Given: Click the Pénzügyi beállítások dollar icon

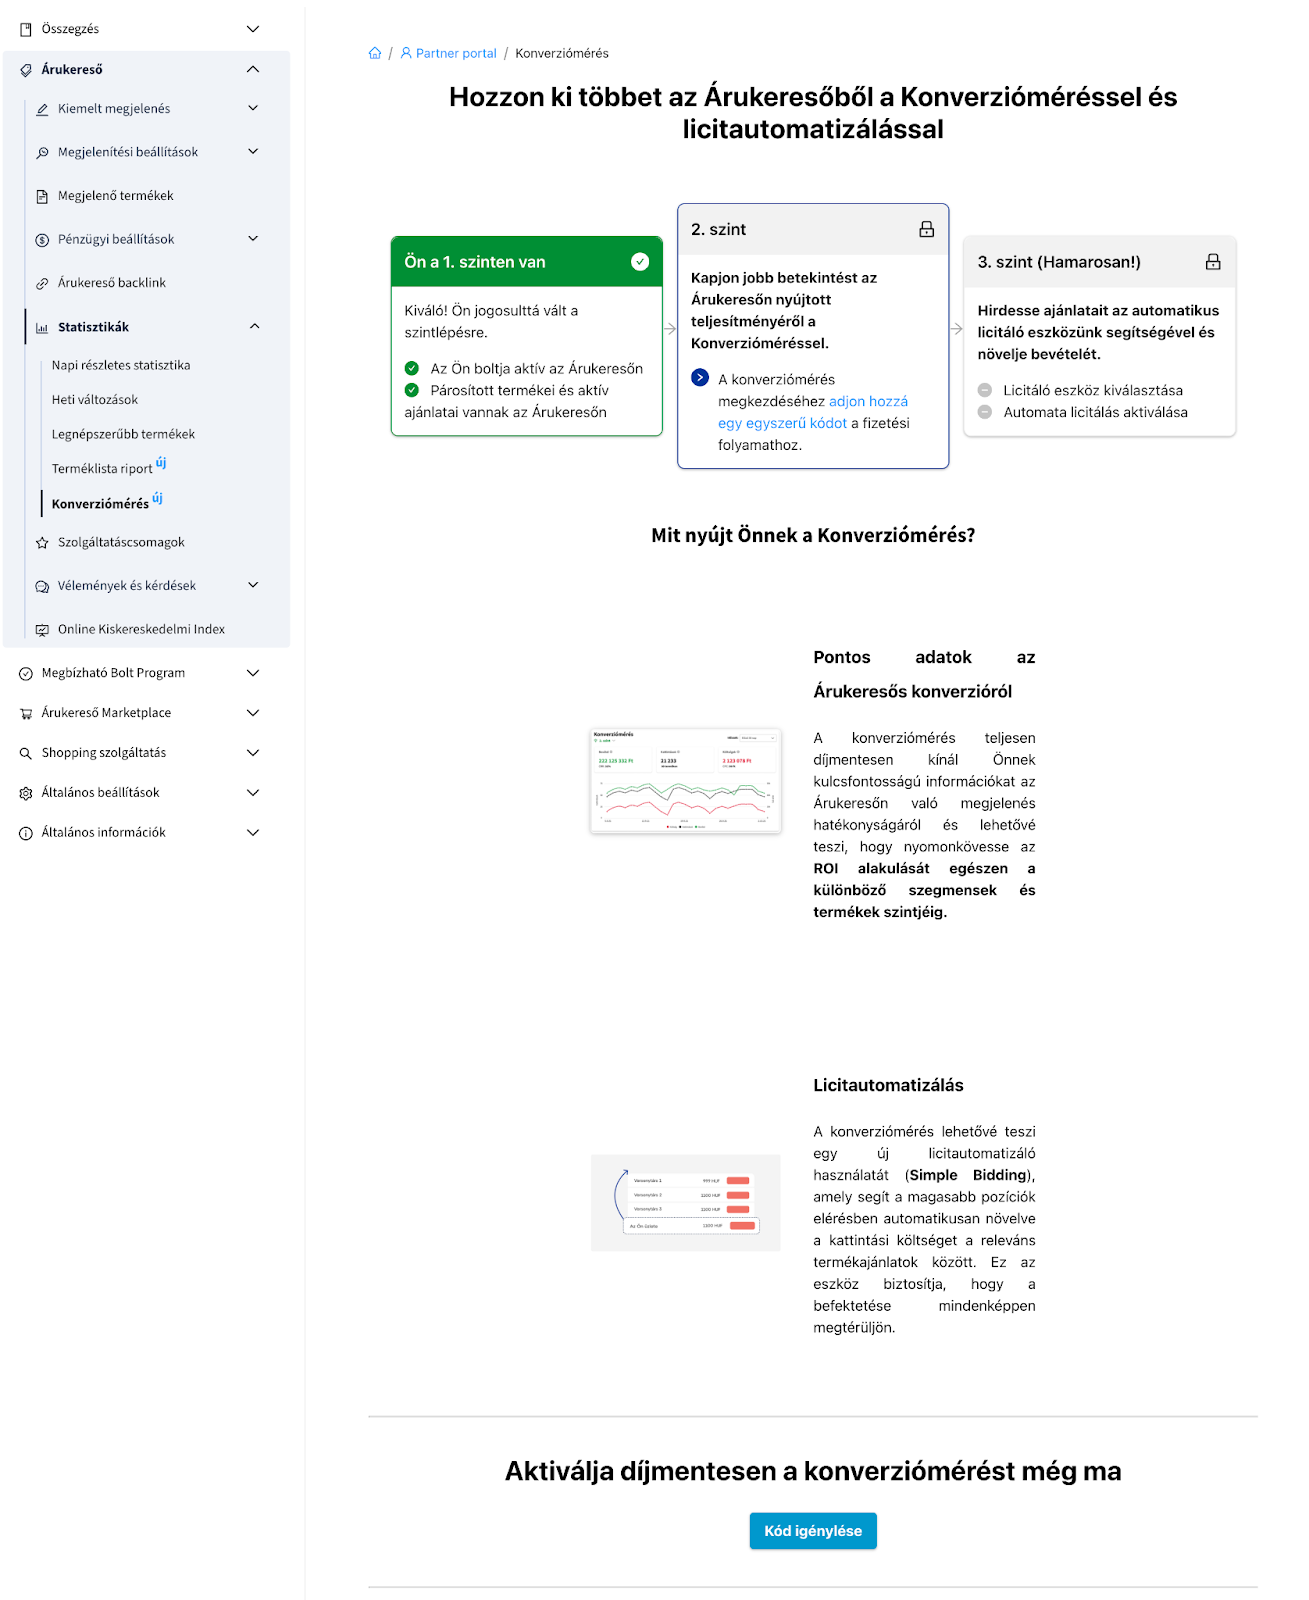Looking at the screenshot, I should point(42,240).
